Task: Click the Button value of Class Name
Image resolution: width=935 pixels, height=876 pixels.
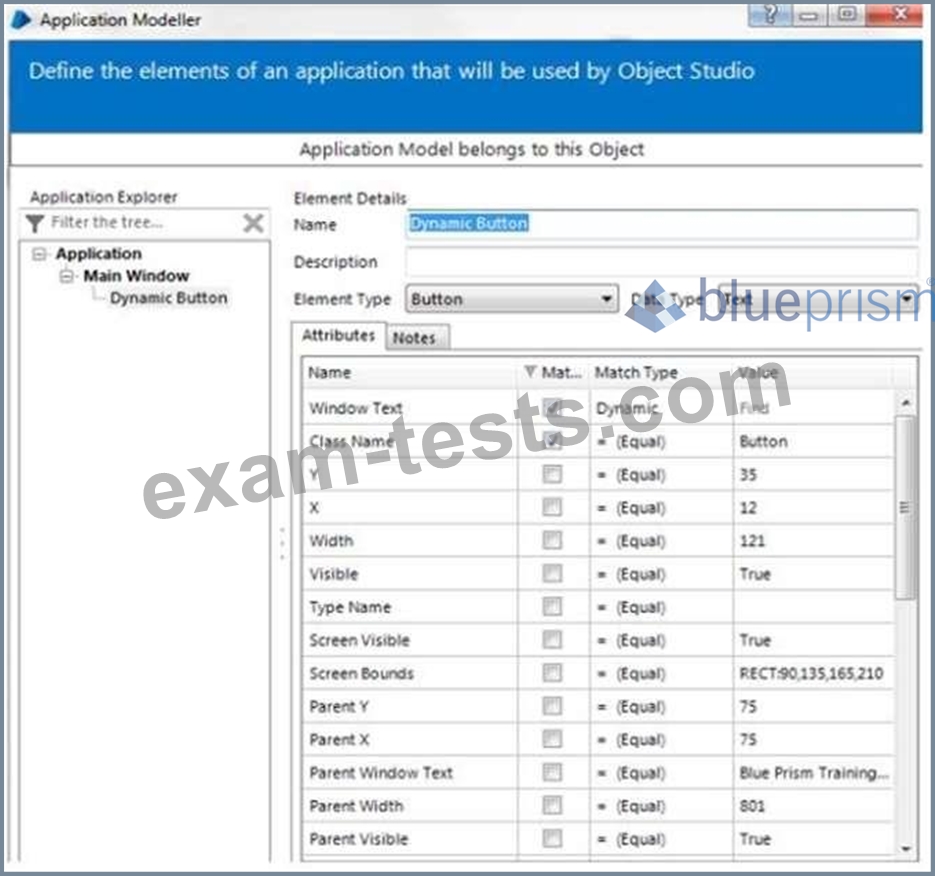Action: (x=763, y=442)
